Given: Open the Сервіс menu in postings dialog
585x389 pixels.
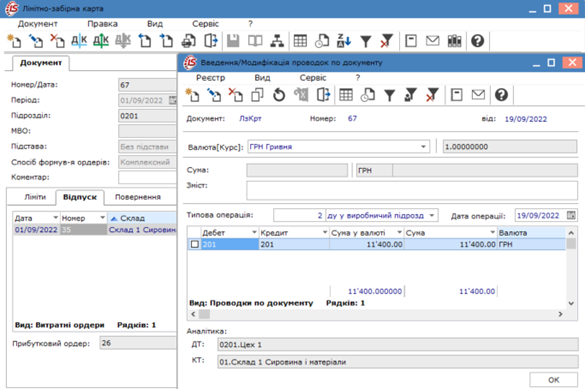Looking at the screenshot, I should coord(313,78).
